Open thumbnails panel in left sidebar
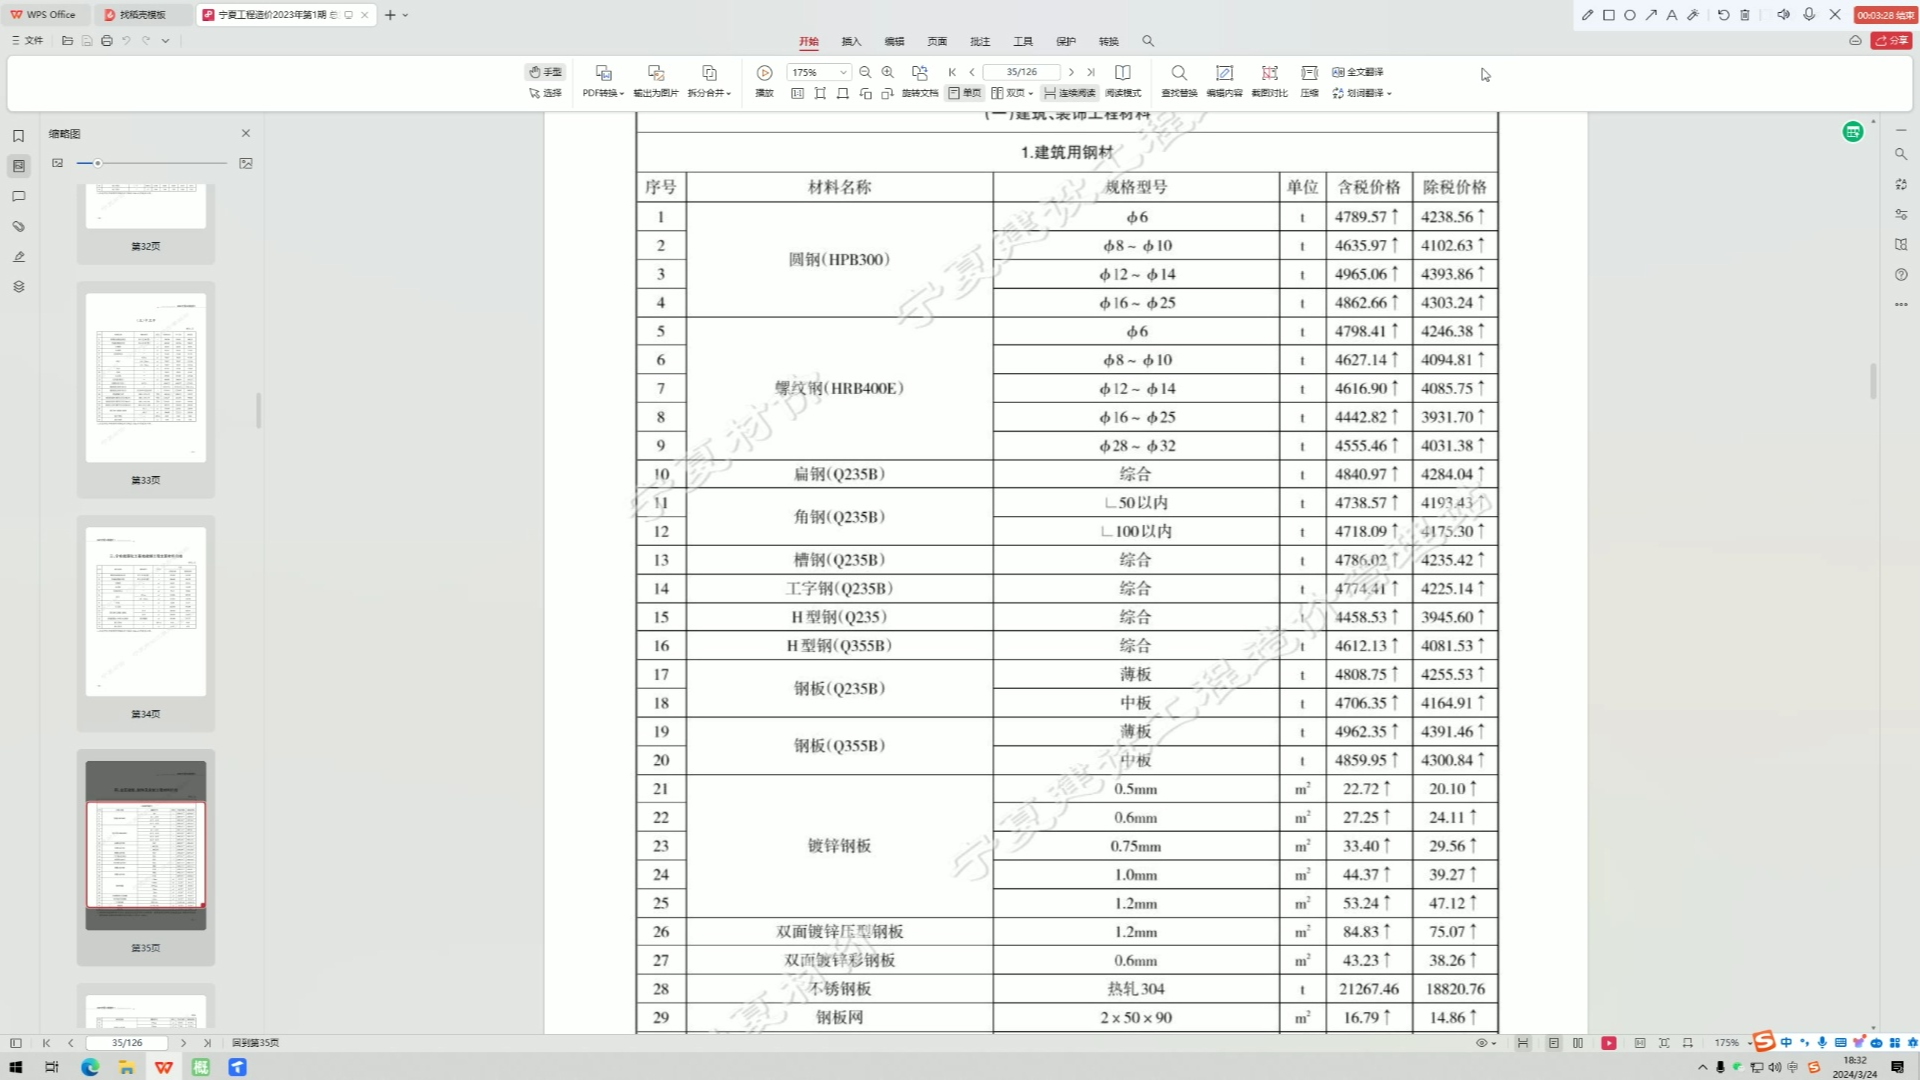This screenshot has width=1920, height=1080. pyautogui.click(x=18, y=166)
